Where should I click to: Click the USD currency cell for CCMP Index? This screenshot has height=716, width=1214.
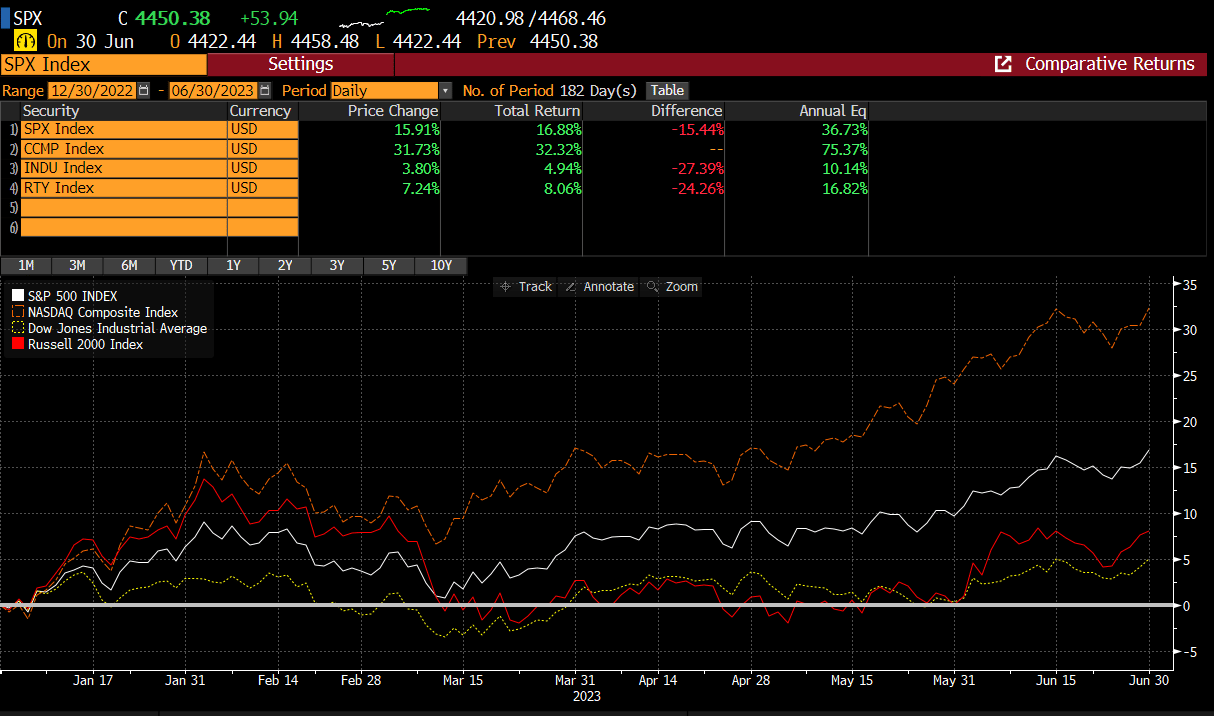(x=263, y=149)
